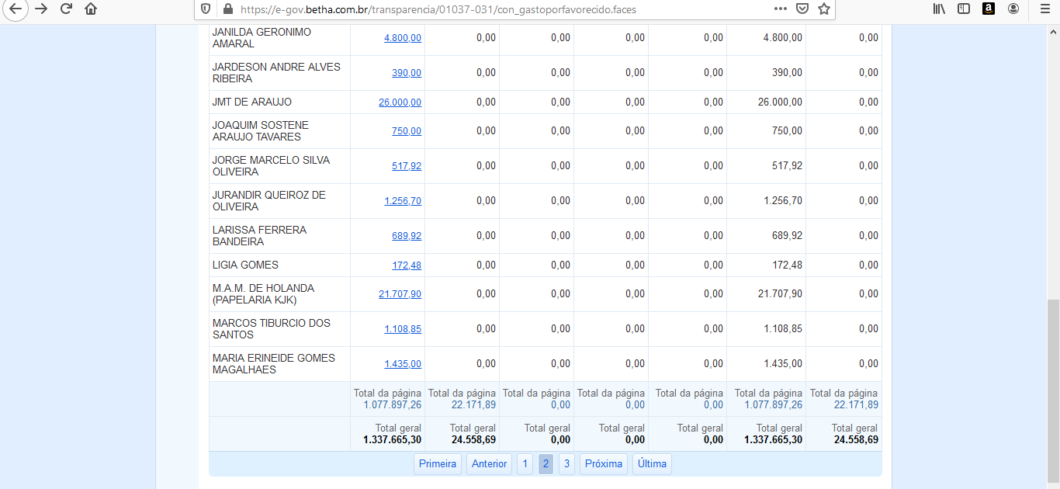Go to pagination page 1
Image resolution: width=1060 pixels, height=489 pixels.
tap(525, 464)
